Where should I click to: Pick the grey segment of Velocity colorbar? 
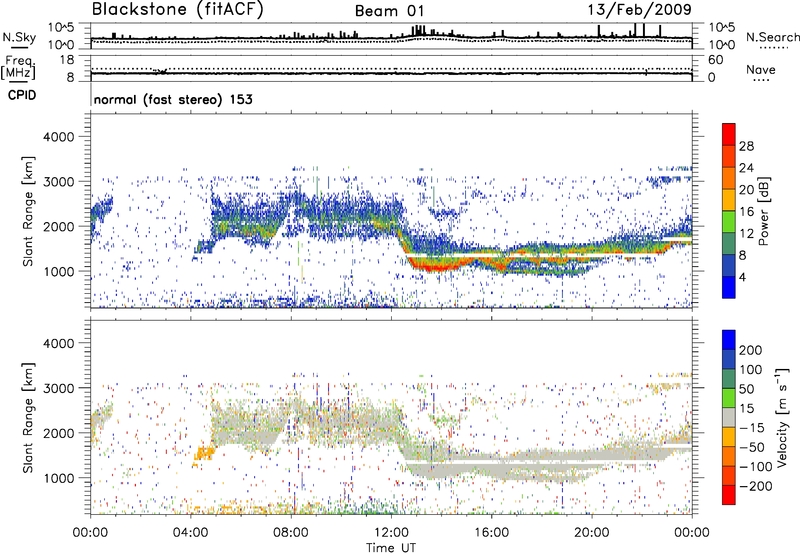coord(729,417)
